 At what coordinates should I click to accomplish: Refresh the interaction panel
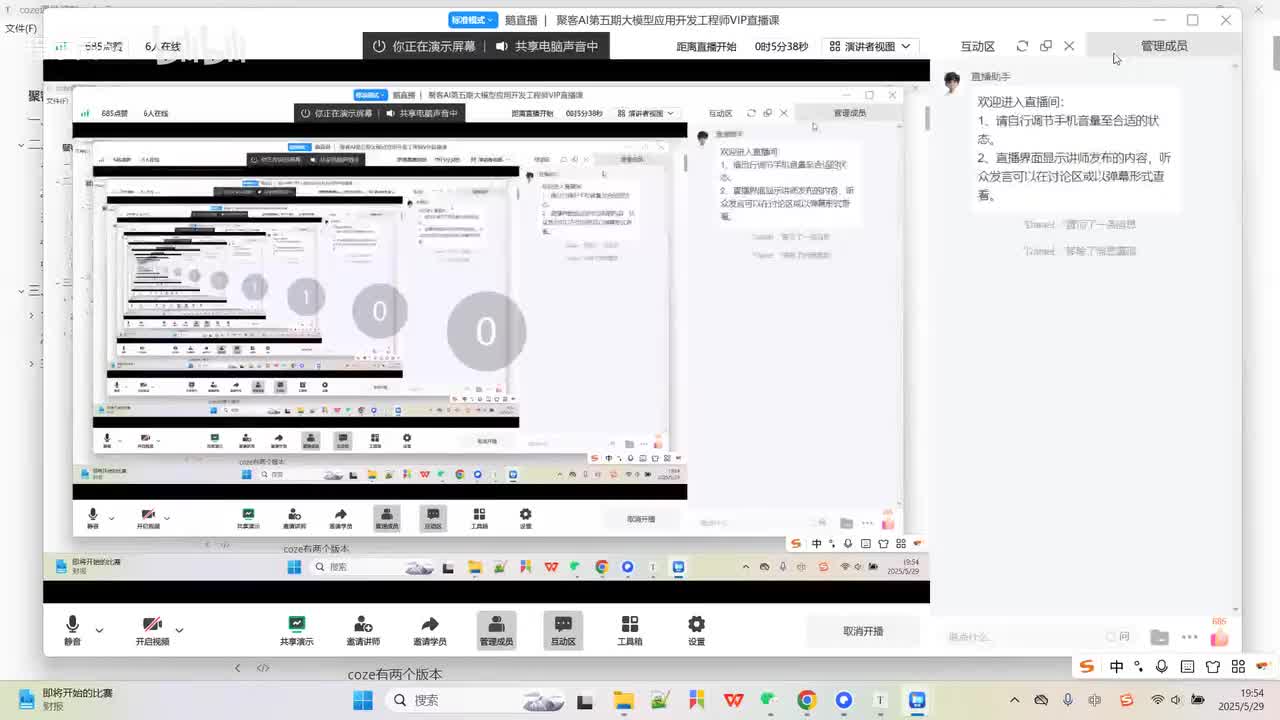coord(1022,46)
